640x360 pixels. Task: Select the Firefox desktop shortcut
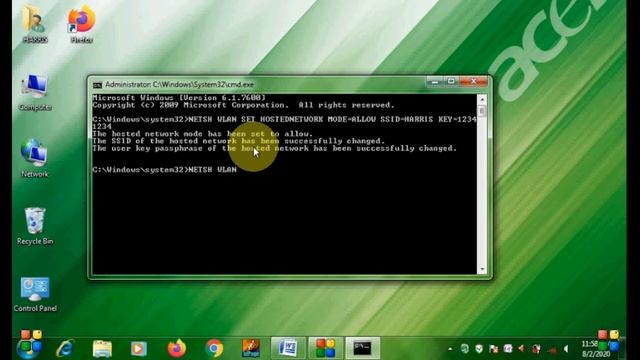click(81, 23)
